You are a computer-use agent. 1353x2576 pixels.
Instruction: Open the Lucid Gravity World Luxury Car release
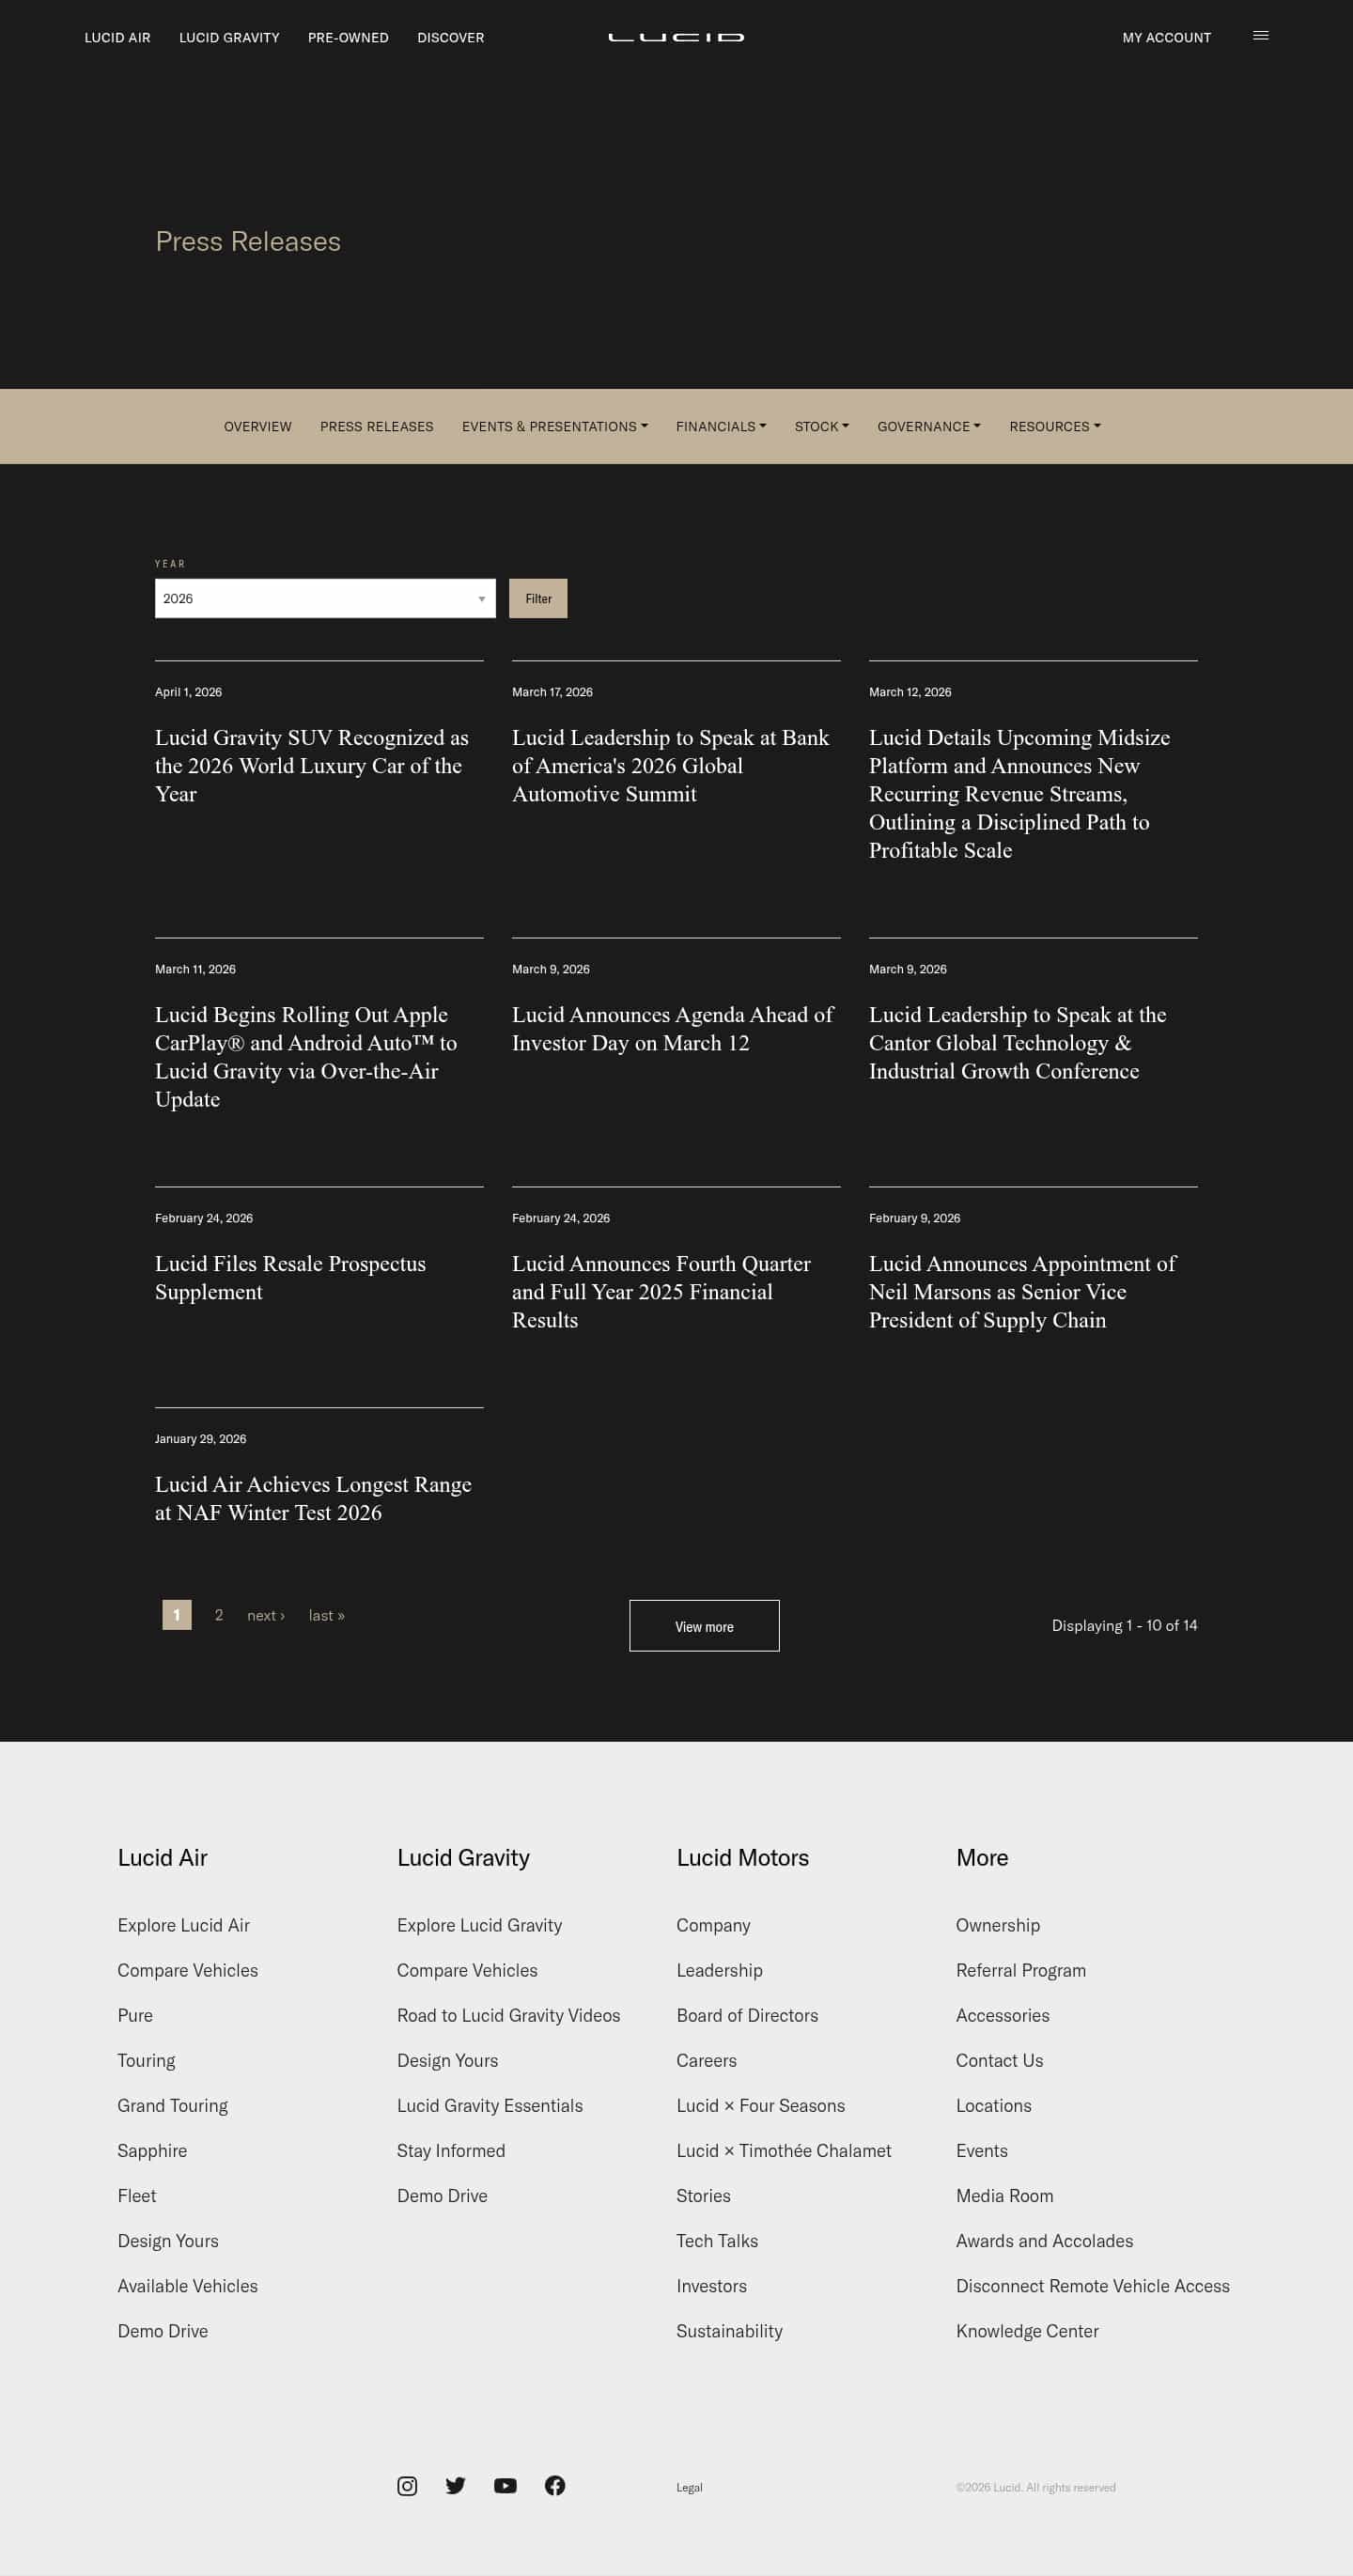tap(311, 766)
